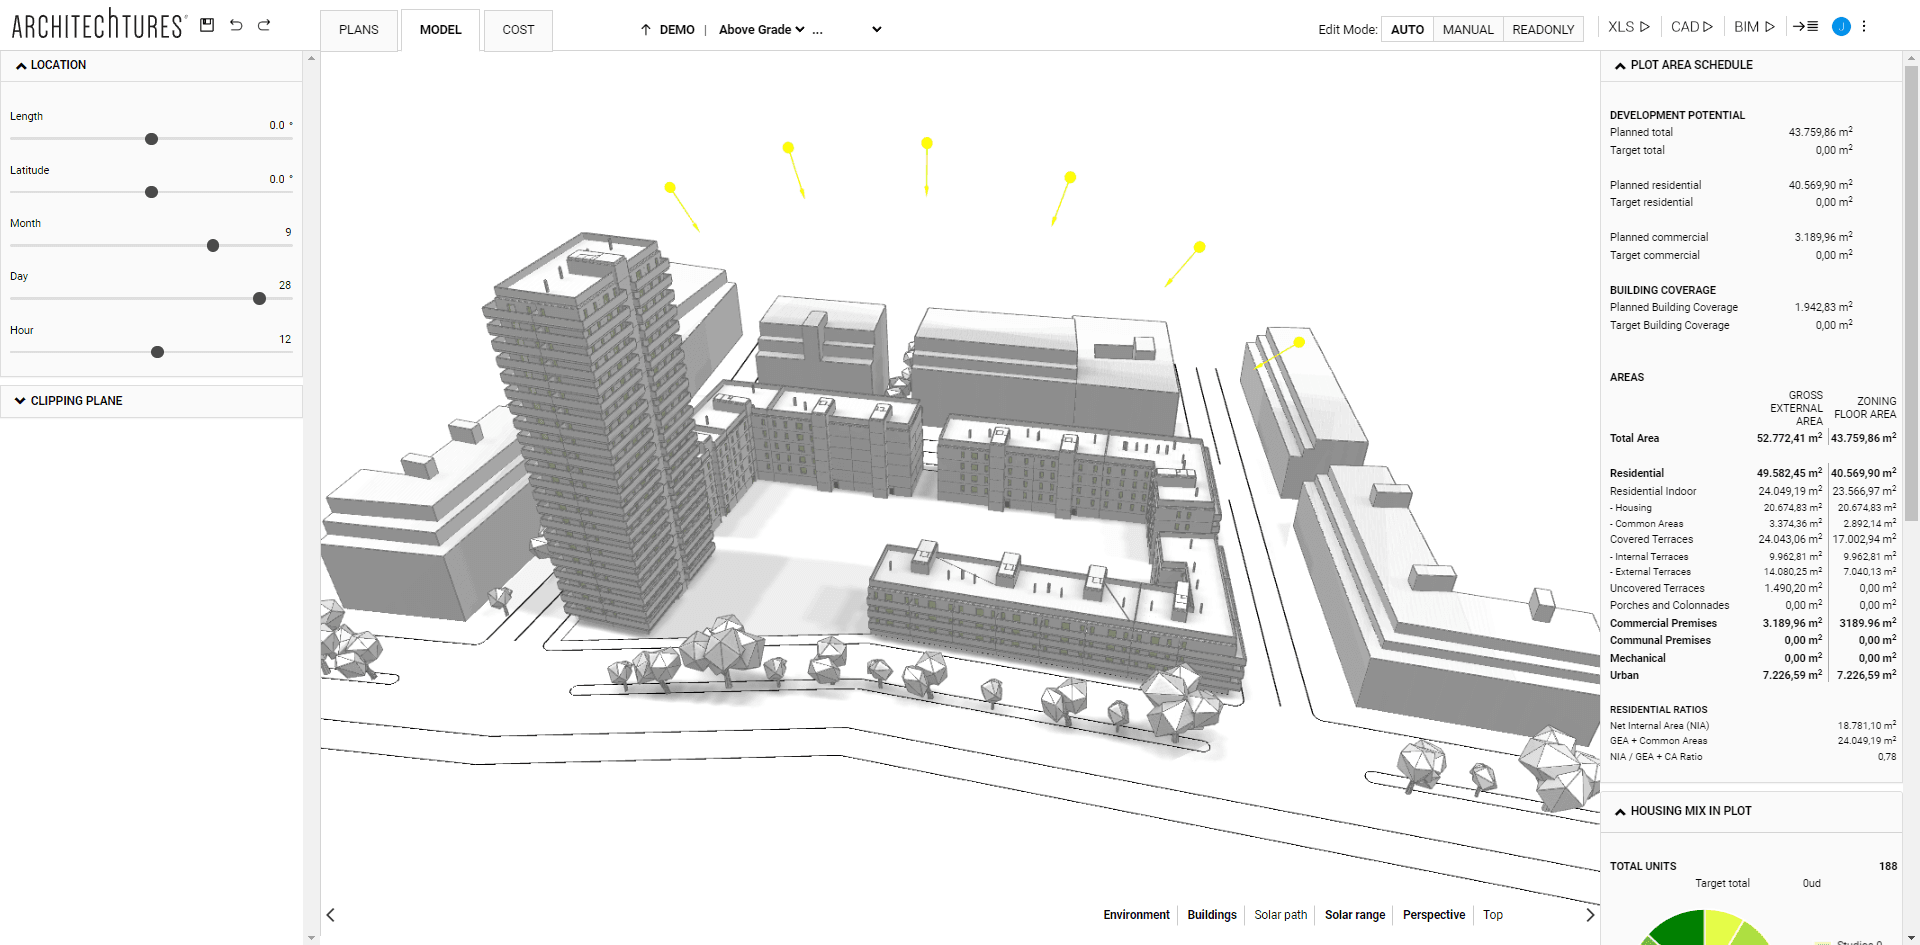Switch Edit Mode to READONLY
Screen dimensions: 1920x945
(x=1541, y=29)
